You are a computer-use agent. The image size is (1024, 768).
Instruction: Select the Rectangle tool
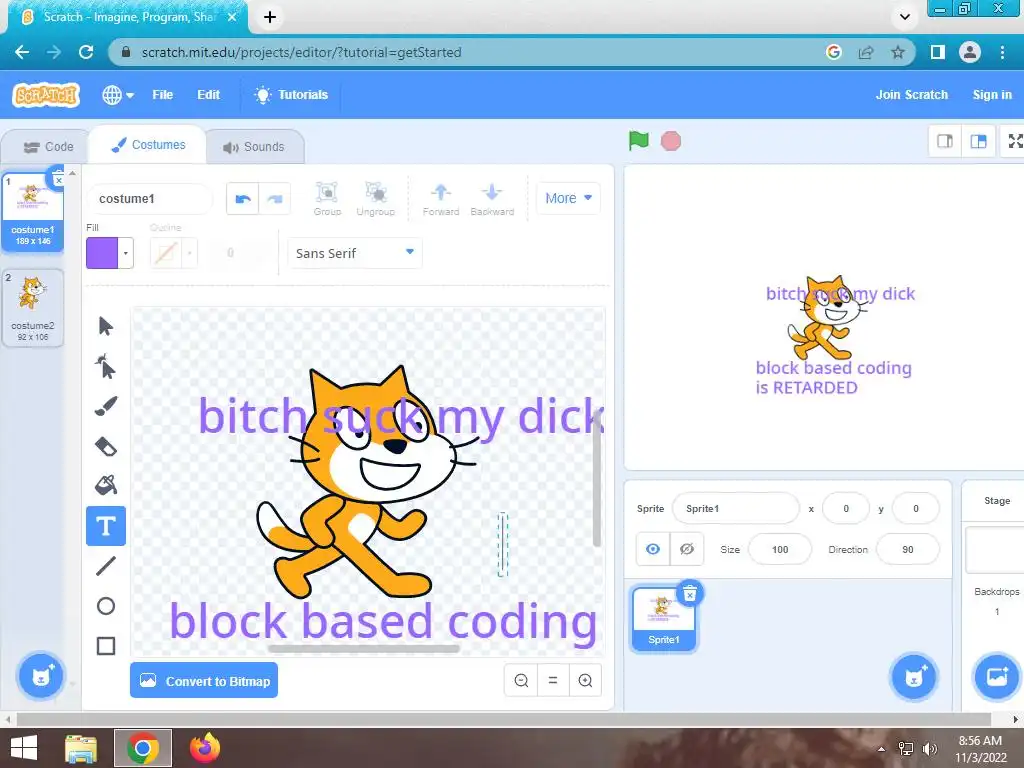[x=106, y=646]
